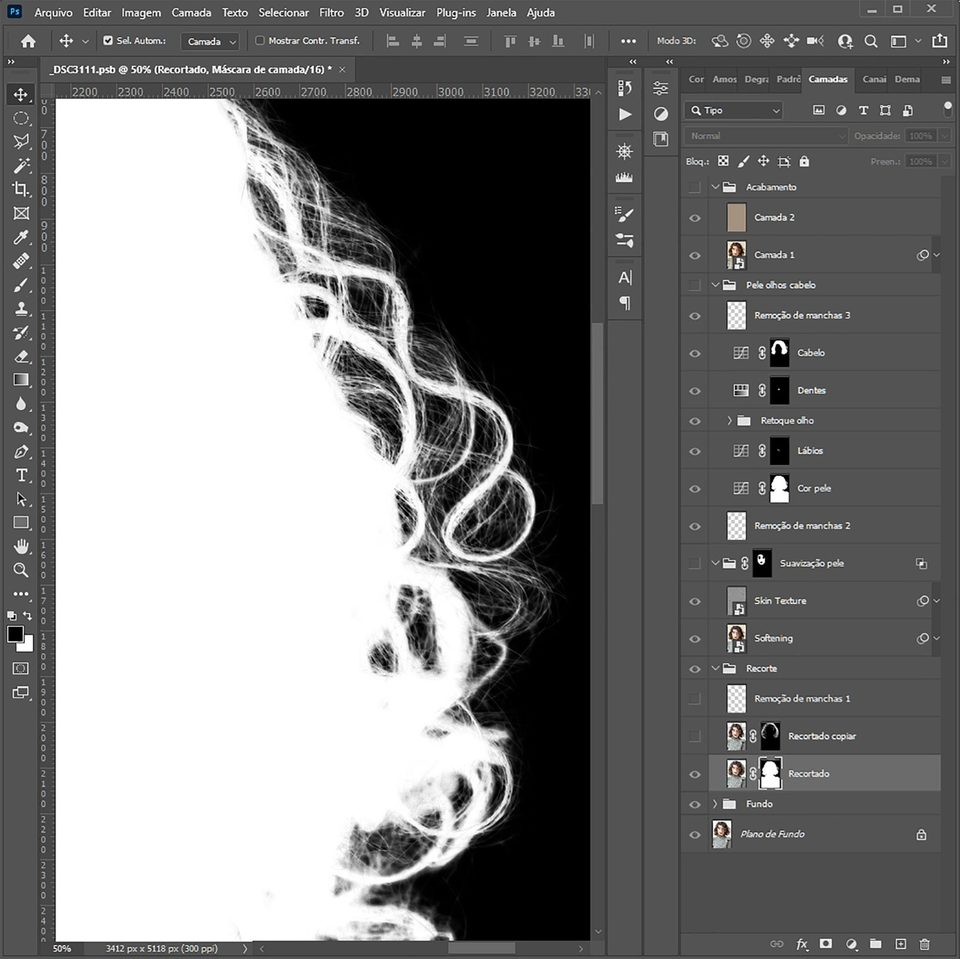Viewport: 960px width, 959px height.
Task: Select the Eyedropper tool
Action: (x=21, y=237)
